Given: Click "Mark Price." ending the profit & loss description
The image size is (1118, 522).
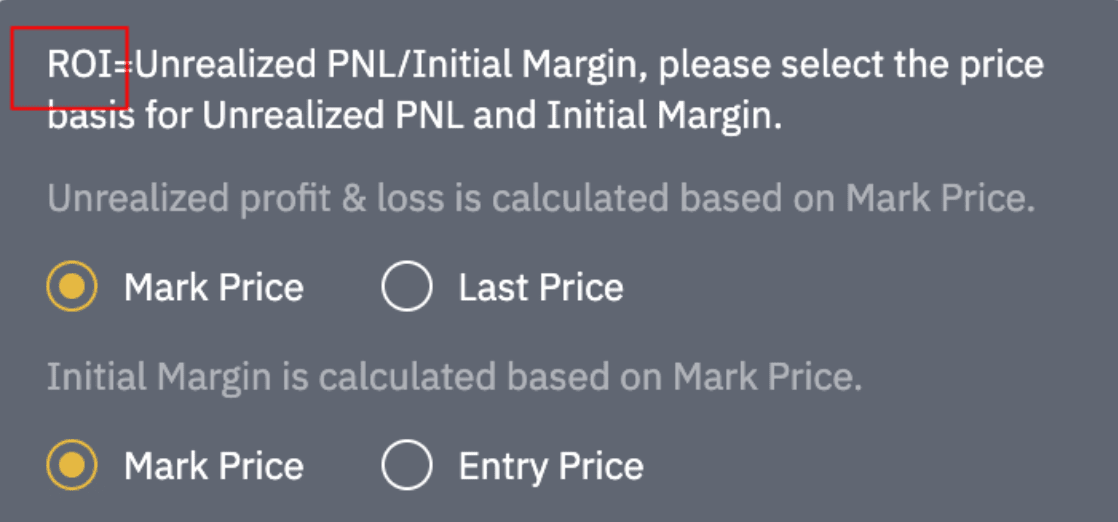Looking at the screenshot, I should pos(940,200).
